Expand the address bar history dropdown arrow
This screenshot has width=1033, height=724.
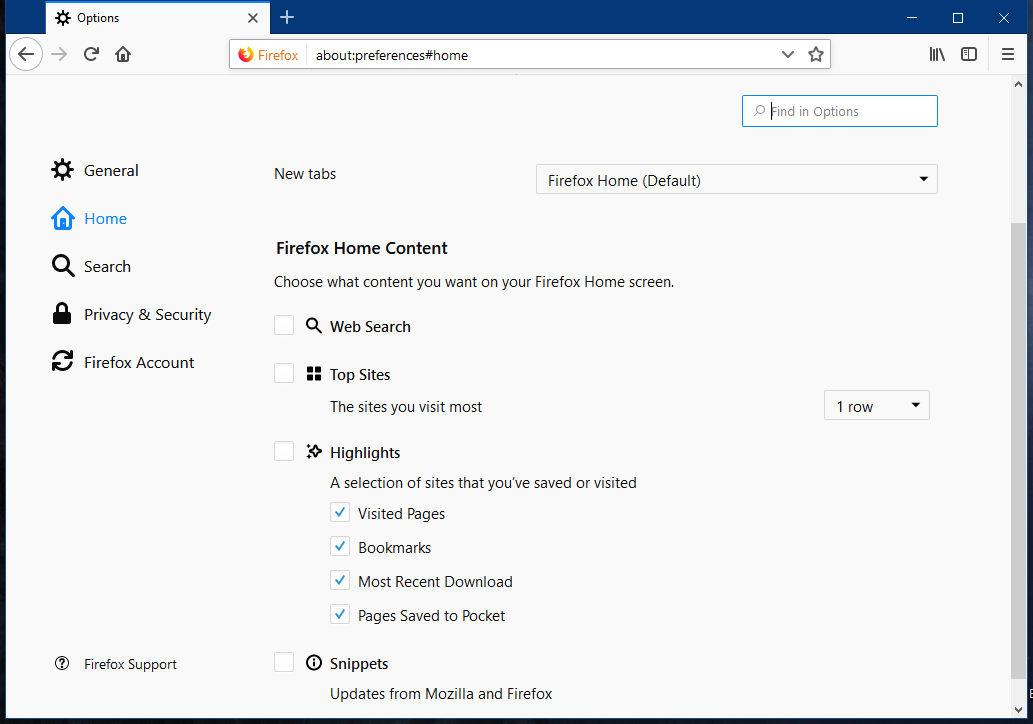point(787,54)
